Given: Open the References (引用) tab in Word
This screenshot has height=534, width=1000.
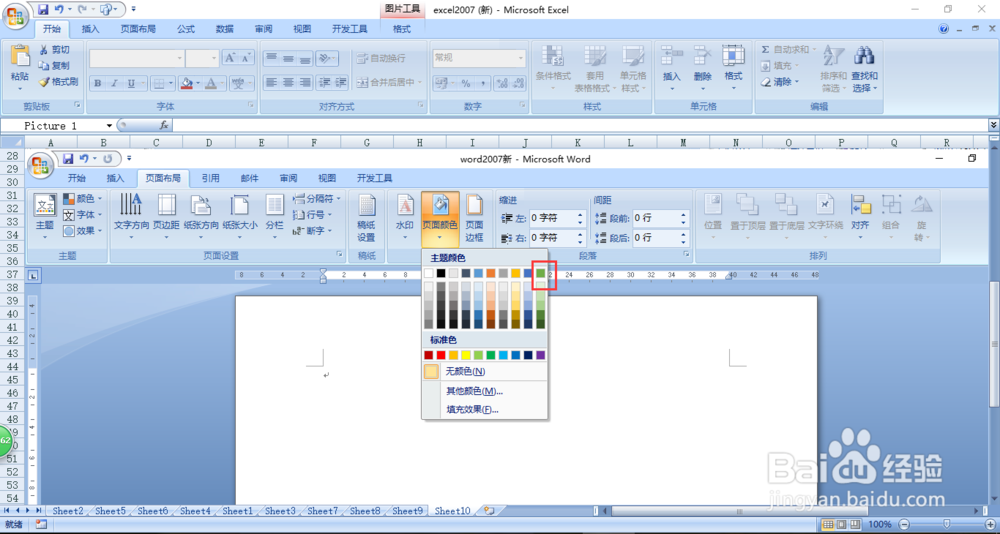Looking at the screenshot, I should click(x=210, y=178).
